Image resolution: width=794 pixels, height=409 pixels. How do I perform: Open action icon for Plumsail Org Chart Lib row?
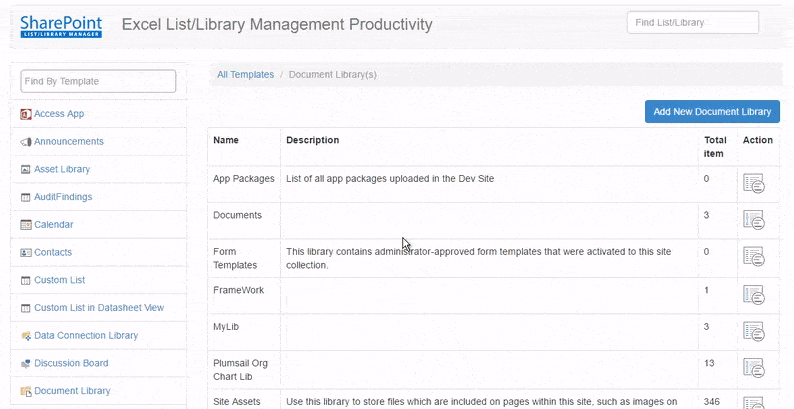(754, 368)
